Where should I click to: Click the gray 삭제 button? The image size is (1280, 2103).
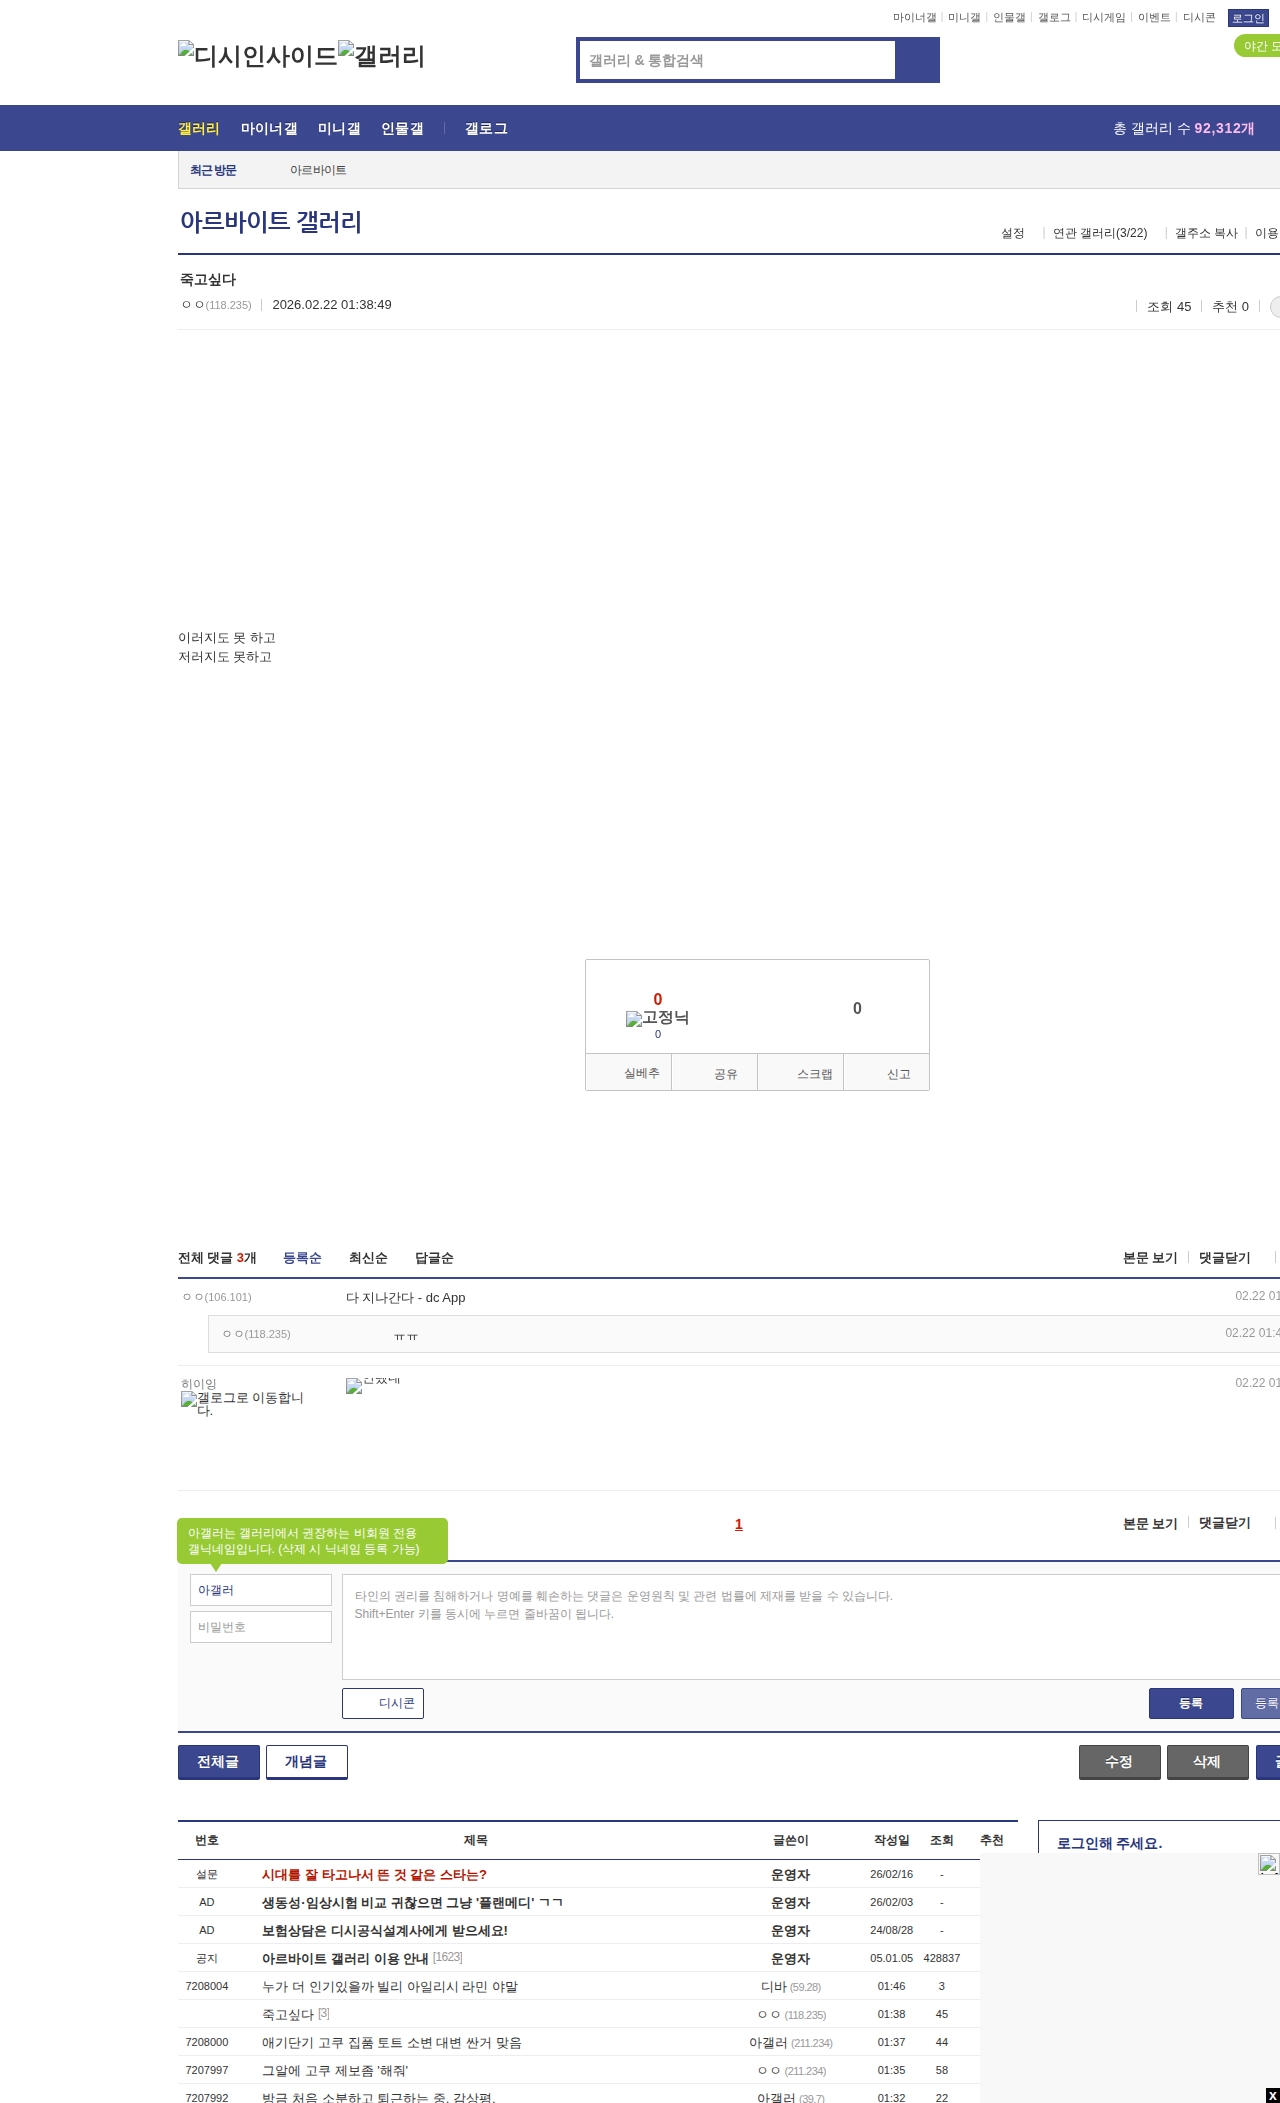1208,1762
